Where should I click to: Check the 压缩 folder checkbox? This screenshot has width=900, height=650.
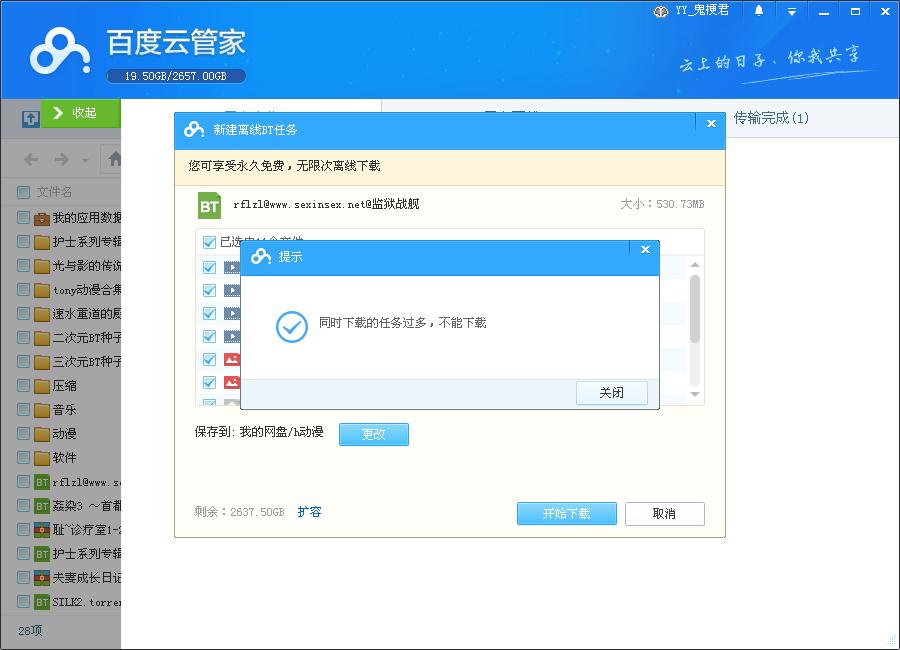tap(23, 385)
